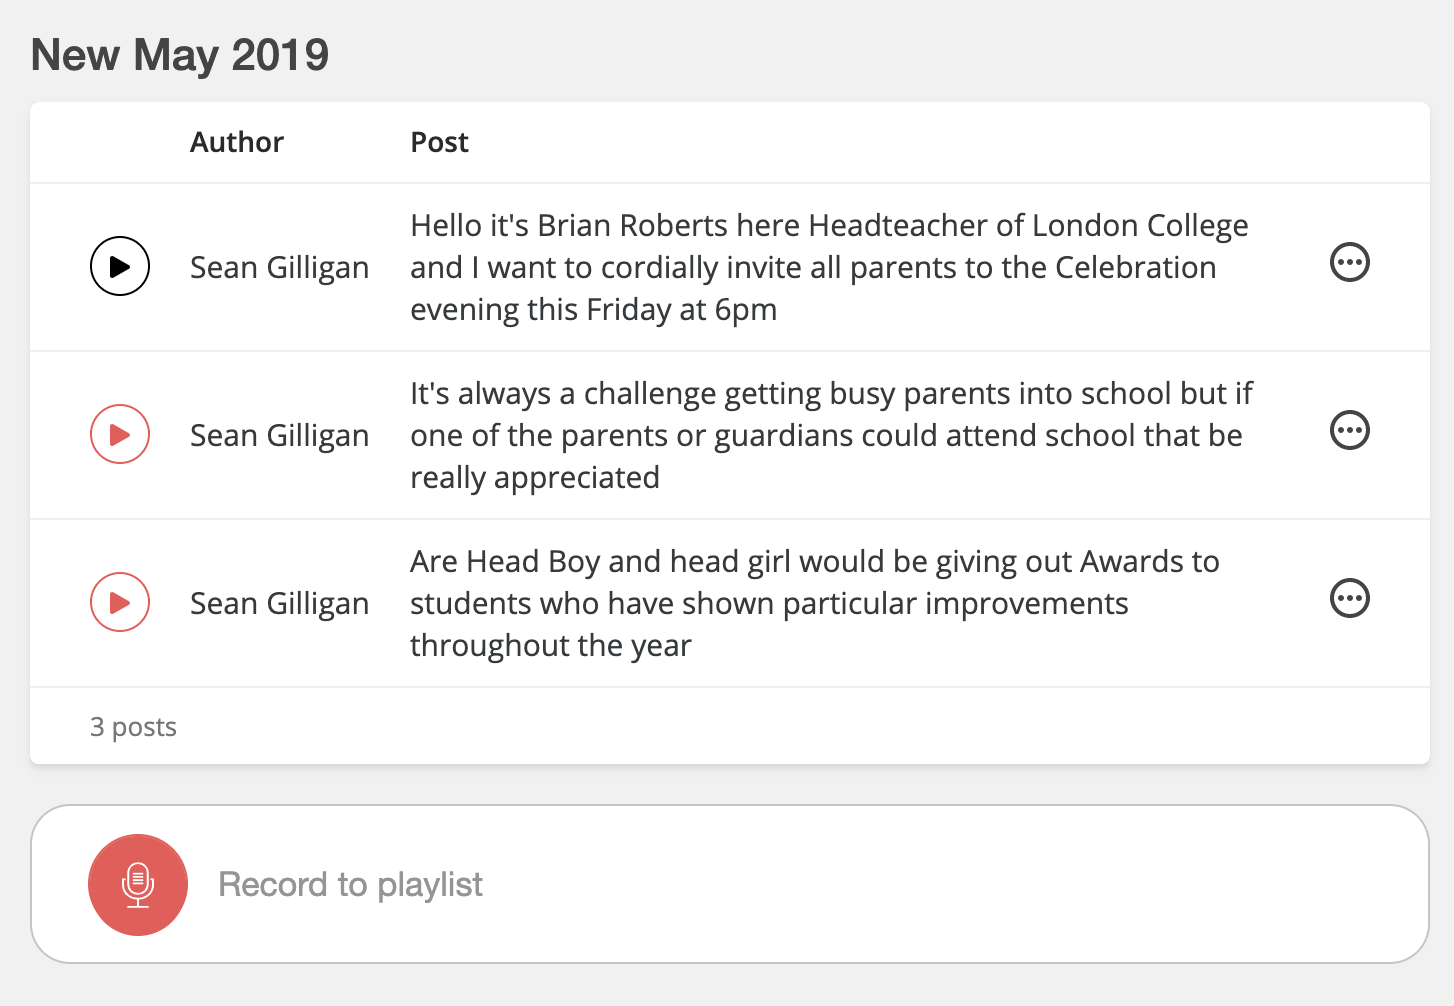Click the Celebration evening invitation post text
This screenshot has height=1006, width=1454.
point(812,268)
